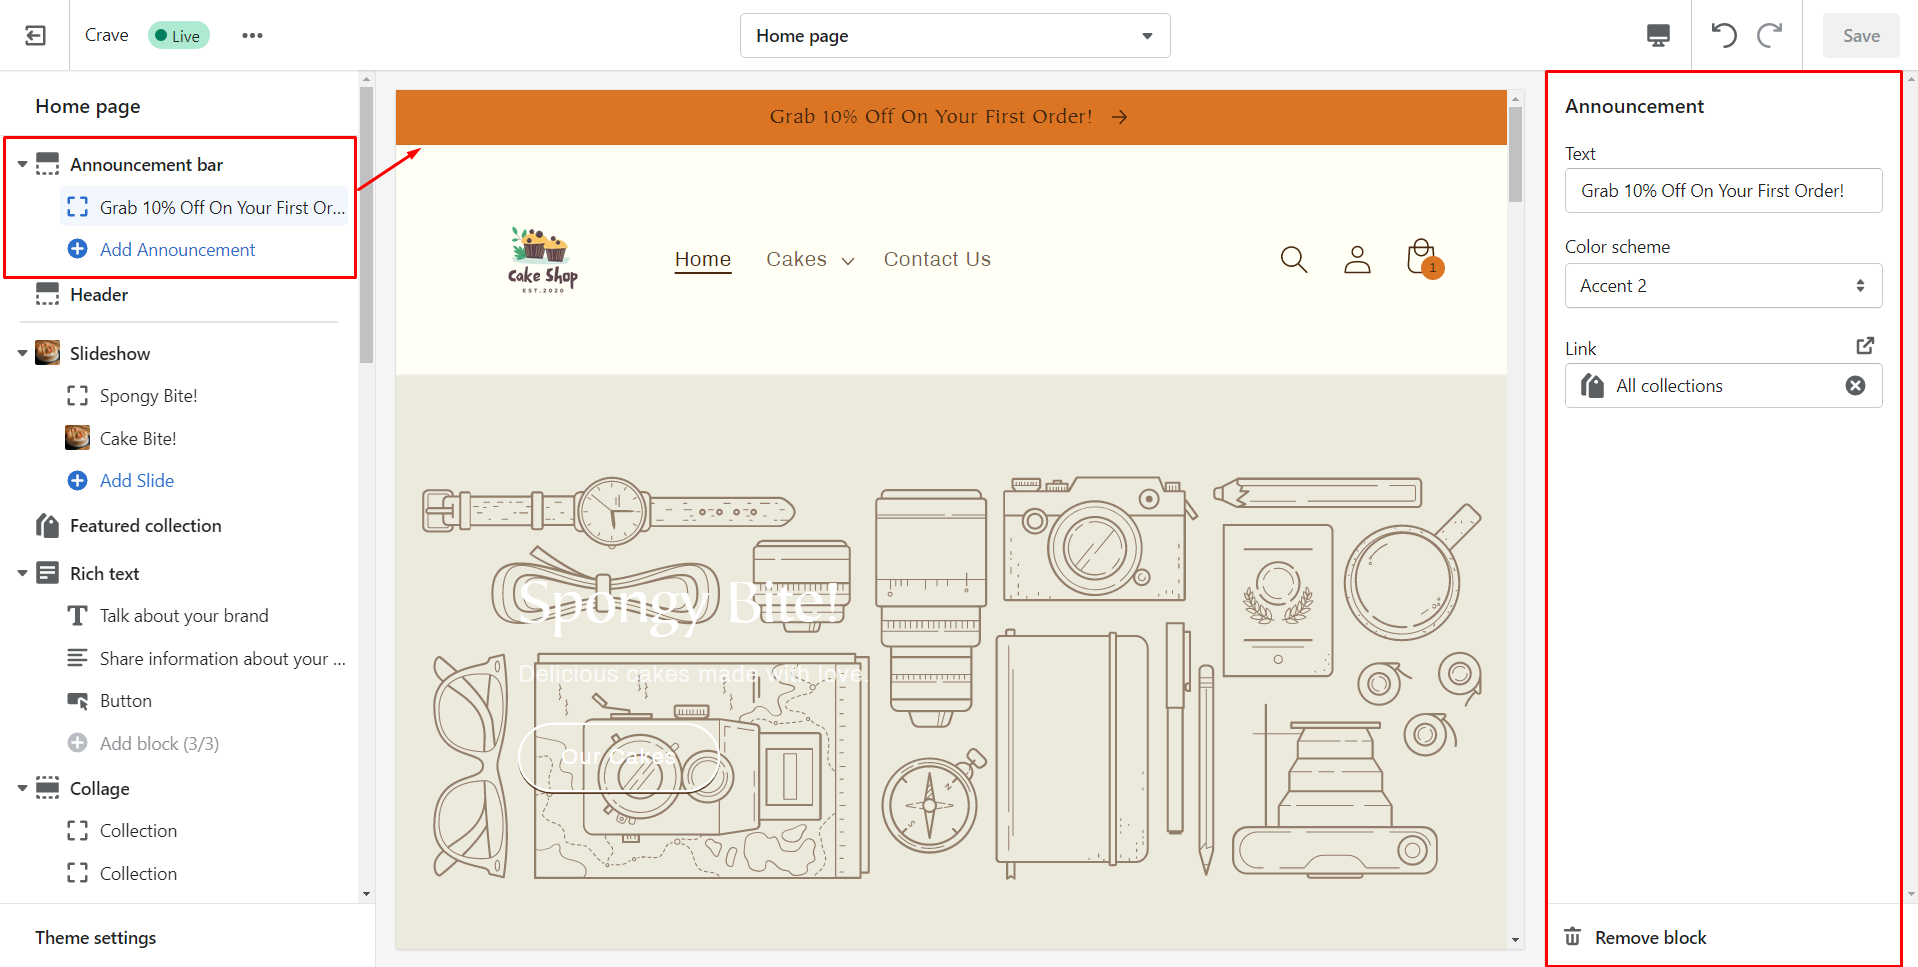Click the Rich text section icon
The height and width of the screenshot is (967, 1918).
pos(47,573)
